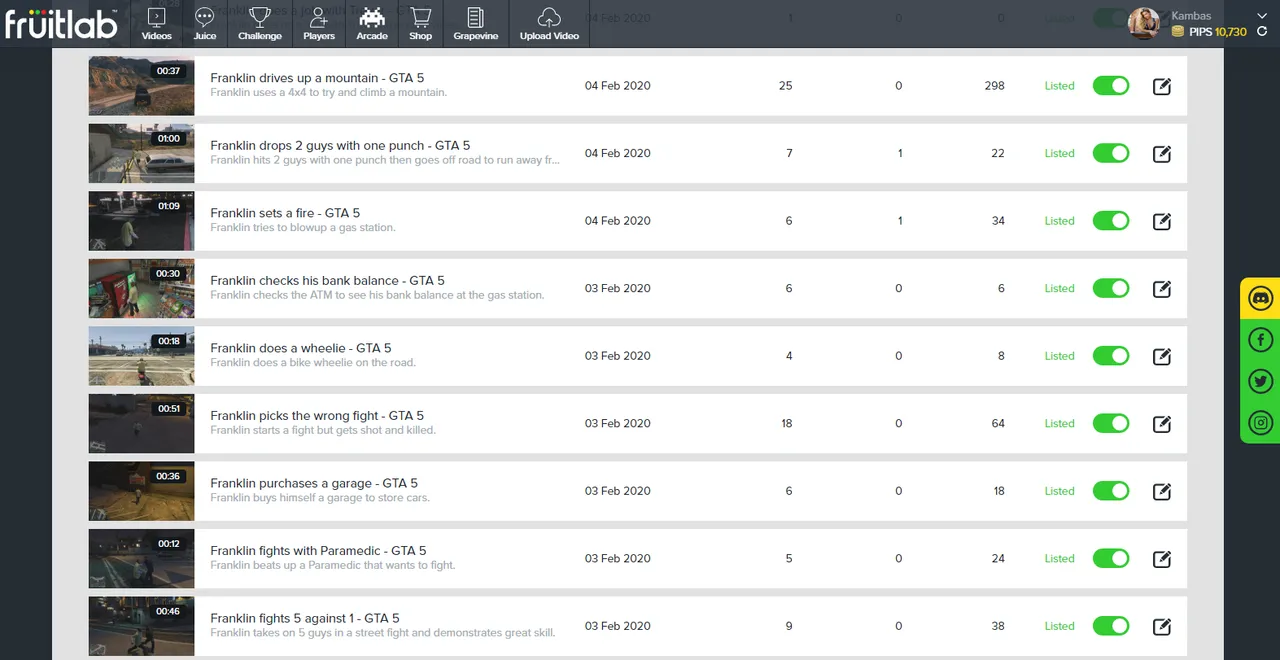Image resolution: width=1280 pixels, height=660 pixels.
Task: Toggle listing for Franklin drops 2 guys
Action: pos(1111,153)
